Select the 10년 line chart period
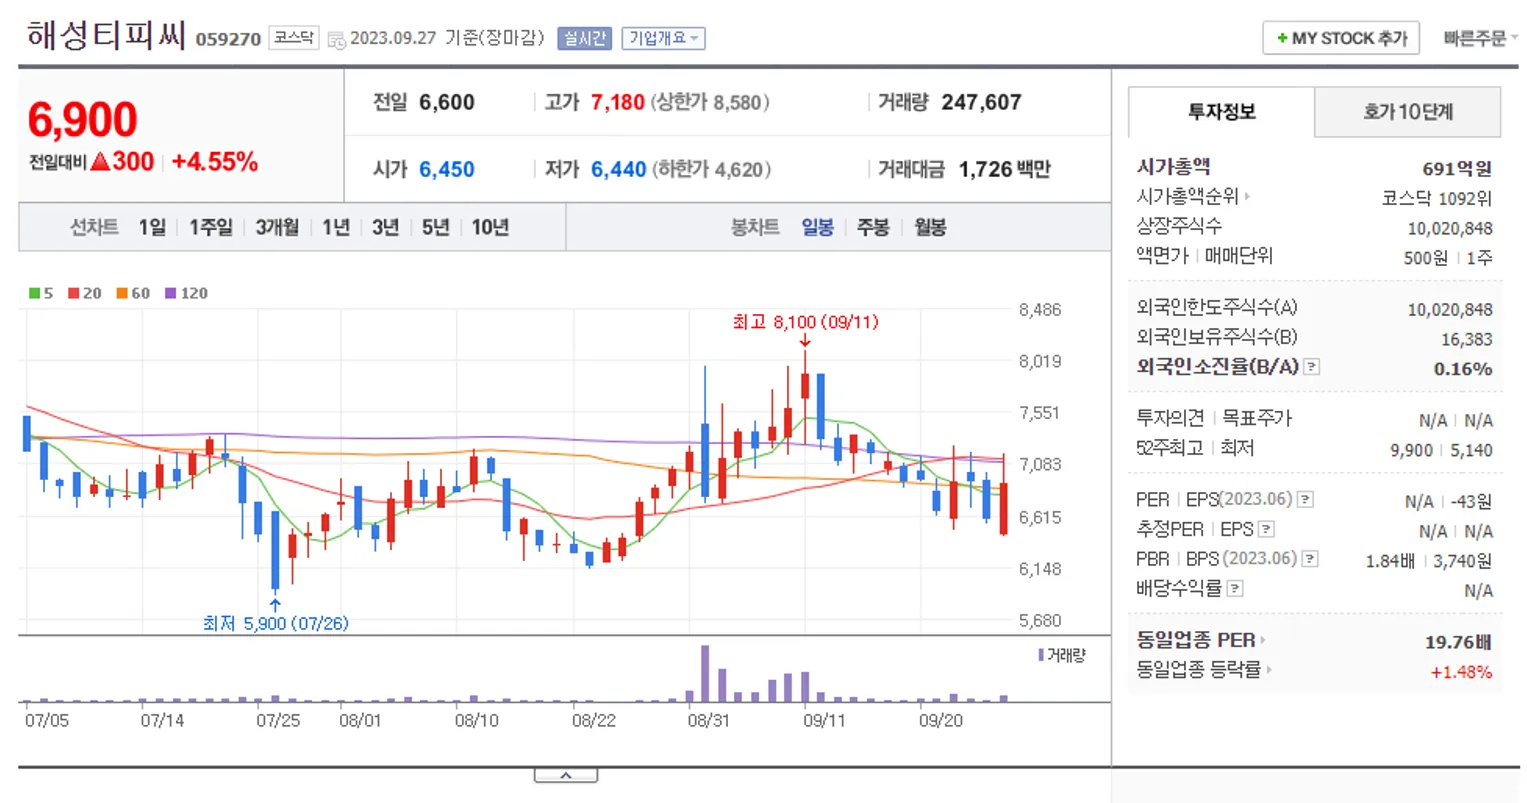Screen dimensions: 1527x803 coord(490,227)
